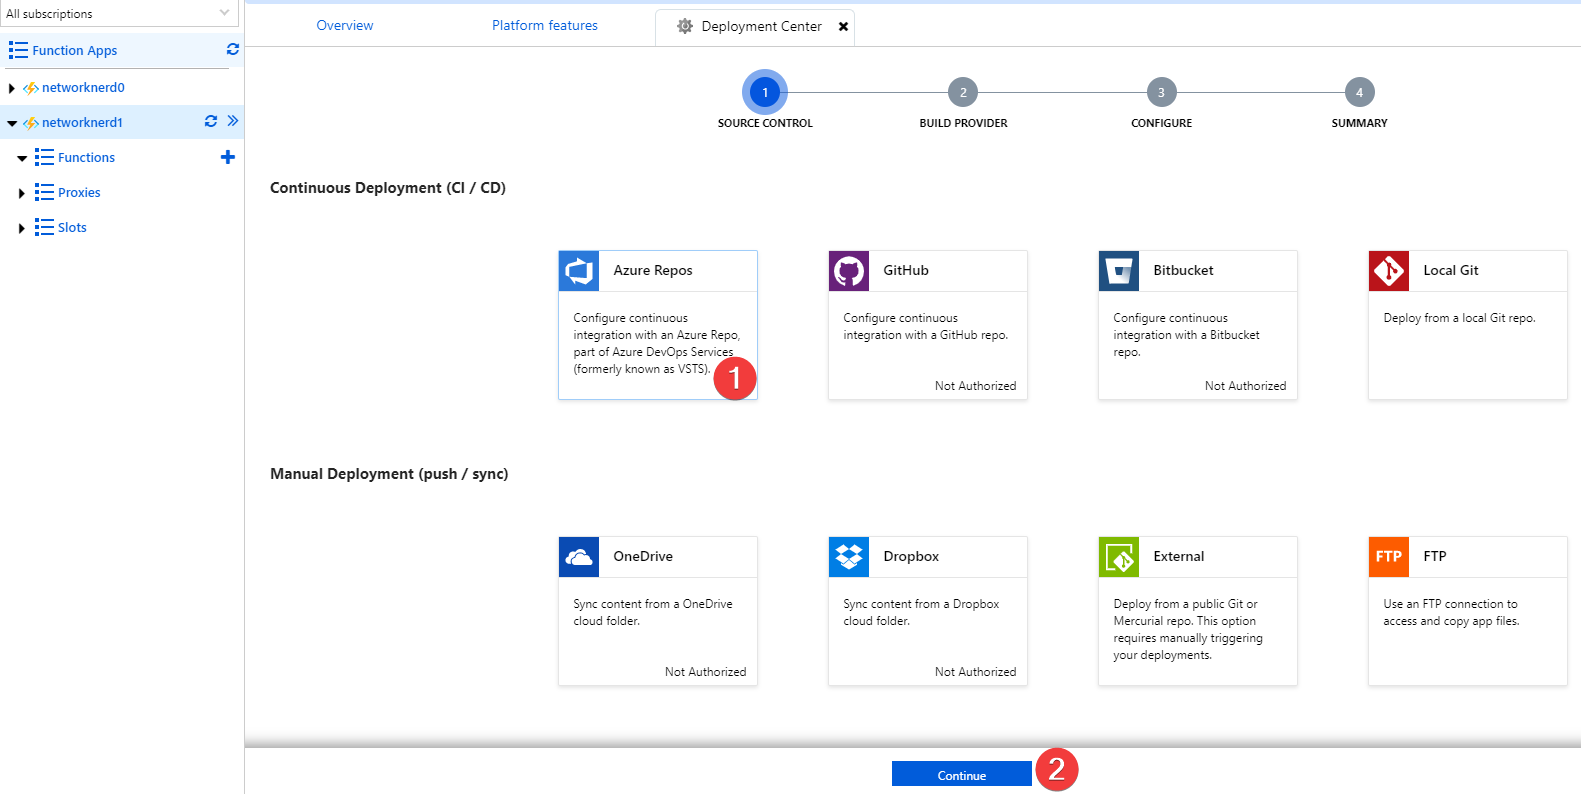The image size is (1581, 794).
Task: Click the Functions list icon
Action: click(x=44, y=157)
